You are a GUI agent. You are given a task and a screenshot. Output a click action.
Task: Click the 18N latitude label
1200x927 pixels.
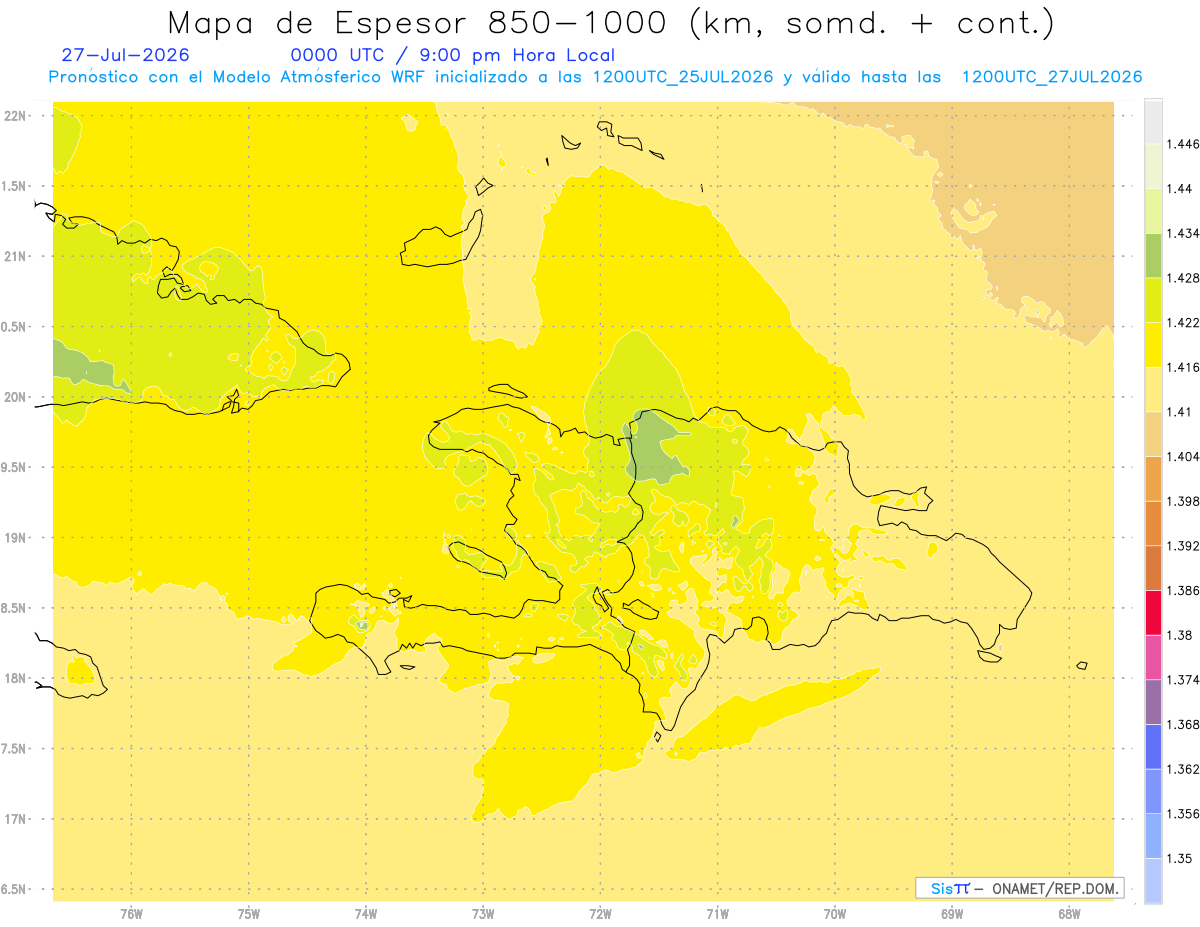click(15, 679)
